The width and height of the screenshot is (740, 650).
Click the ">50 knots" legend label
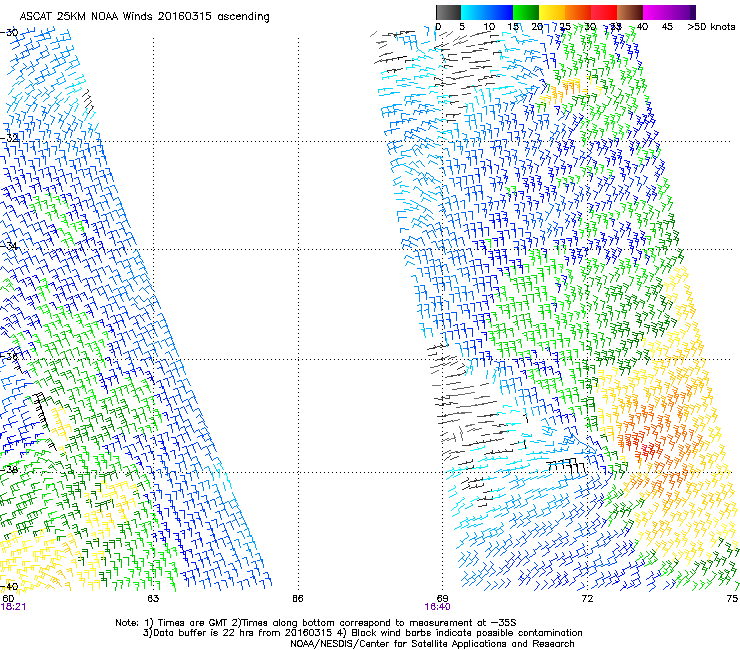pyautogui.click(x=711, y=27)
